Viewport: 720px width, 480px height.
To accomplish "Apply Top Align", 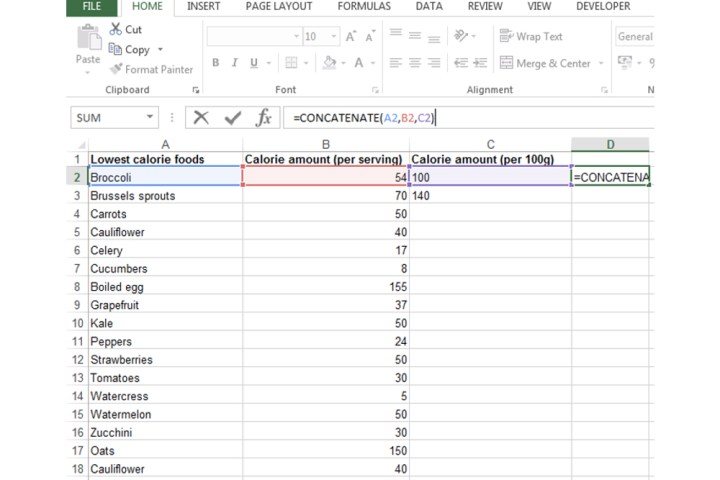I will tap(396, 35).
